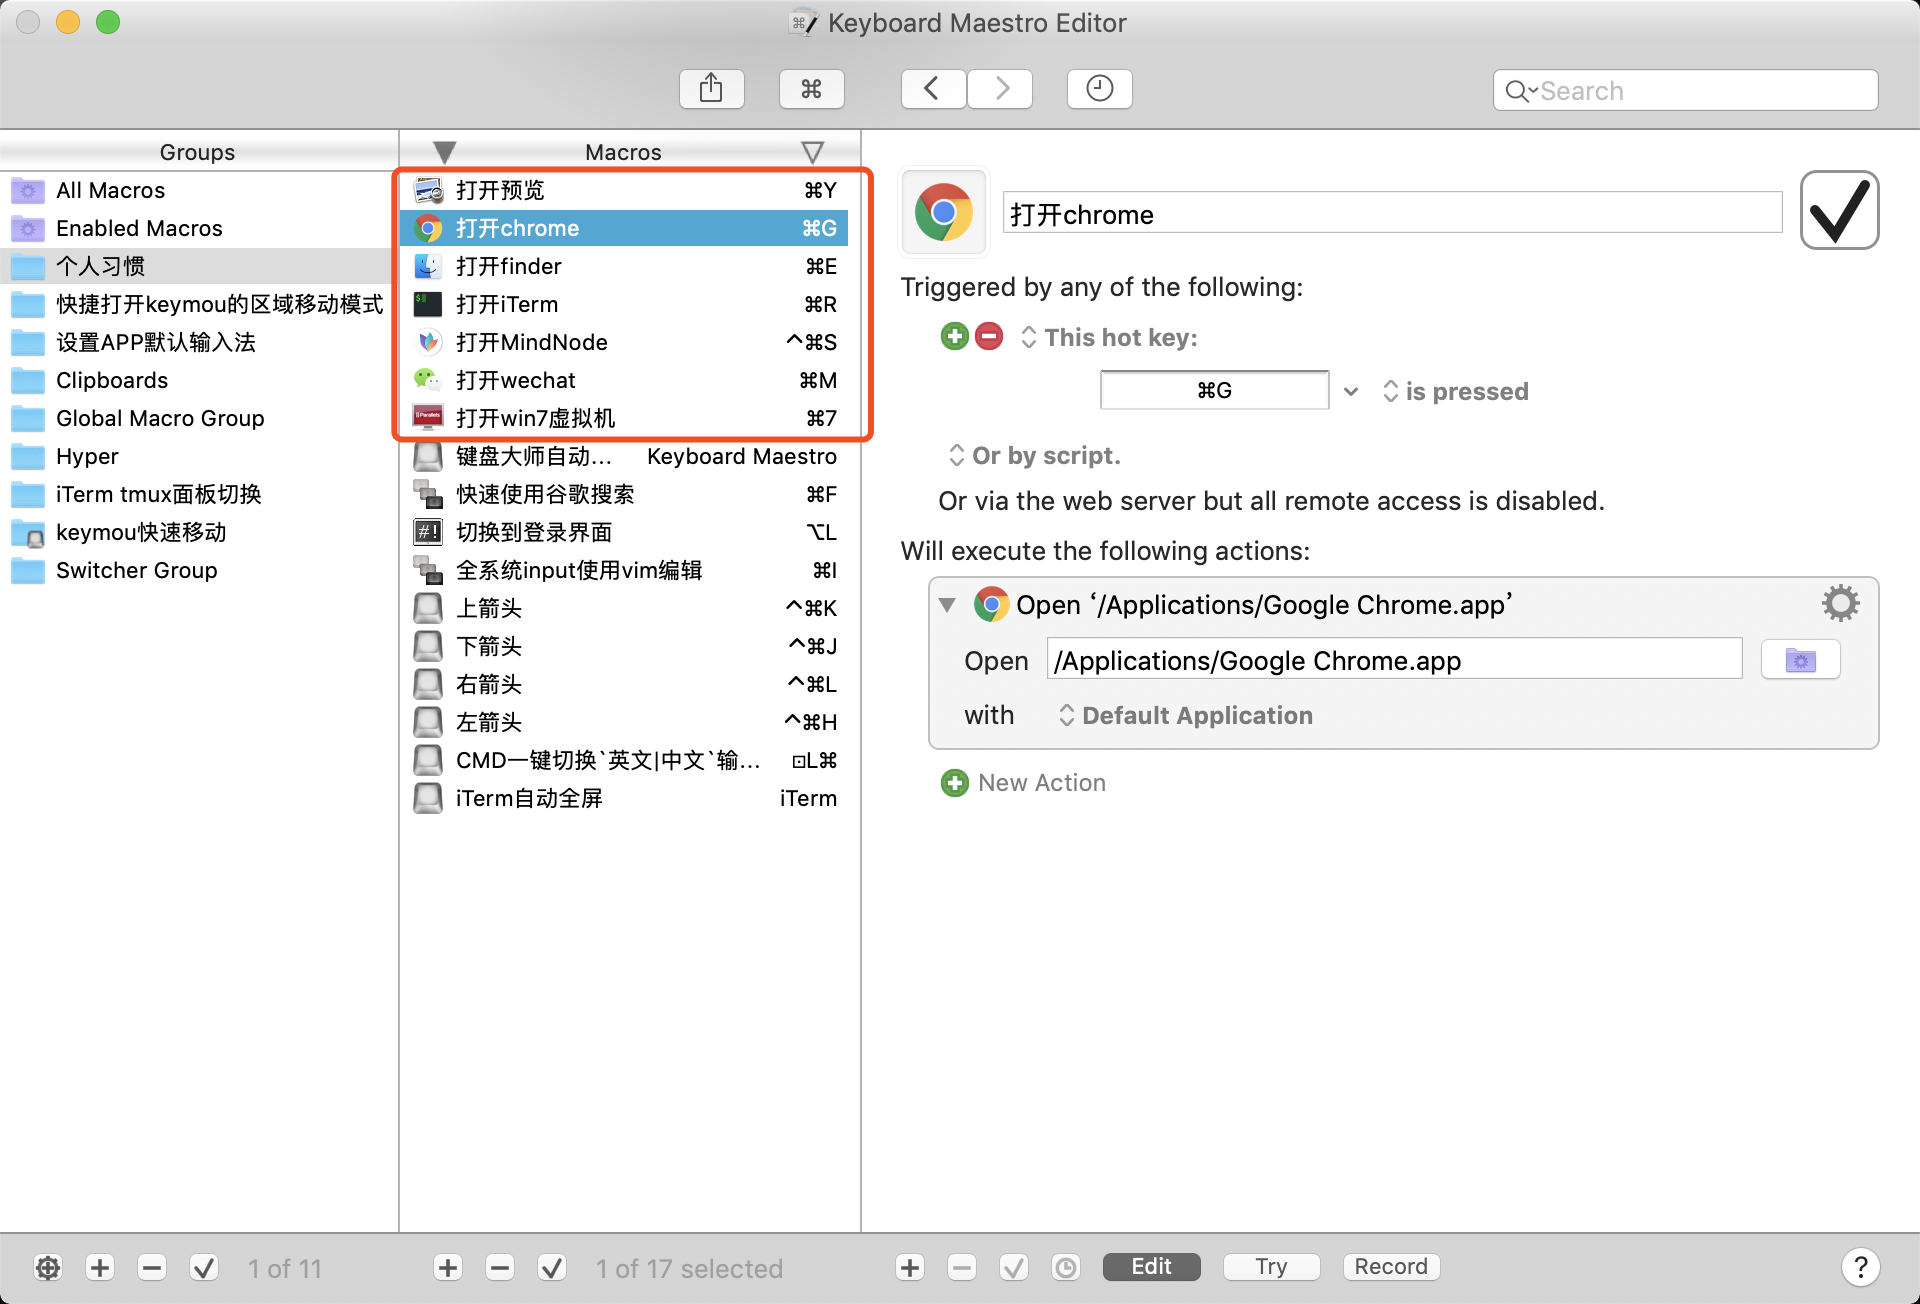Select the Global Macro Group

coord(160,418)
